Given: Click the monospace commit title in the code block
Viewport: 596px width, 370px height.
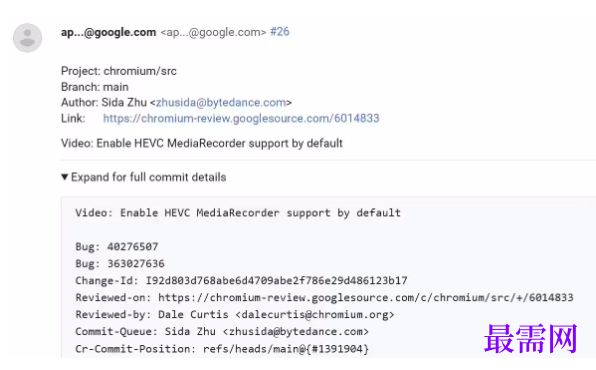Looking at the screenshot, I should tap(238, 213).
